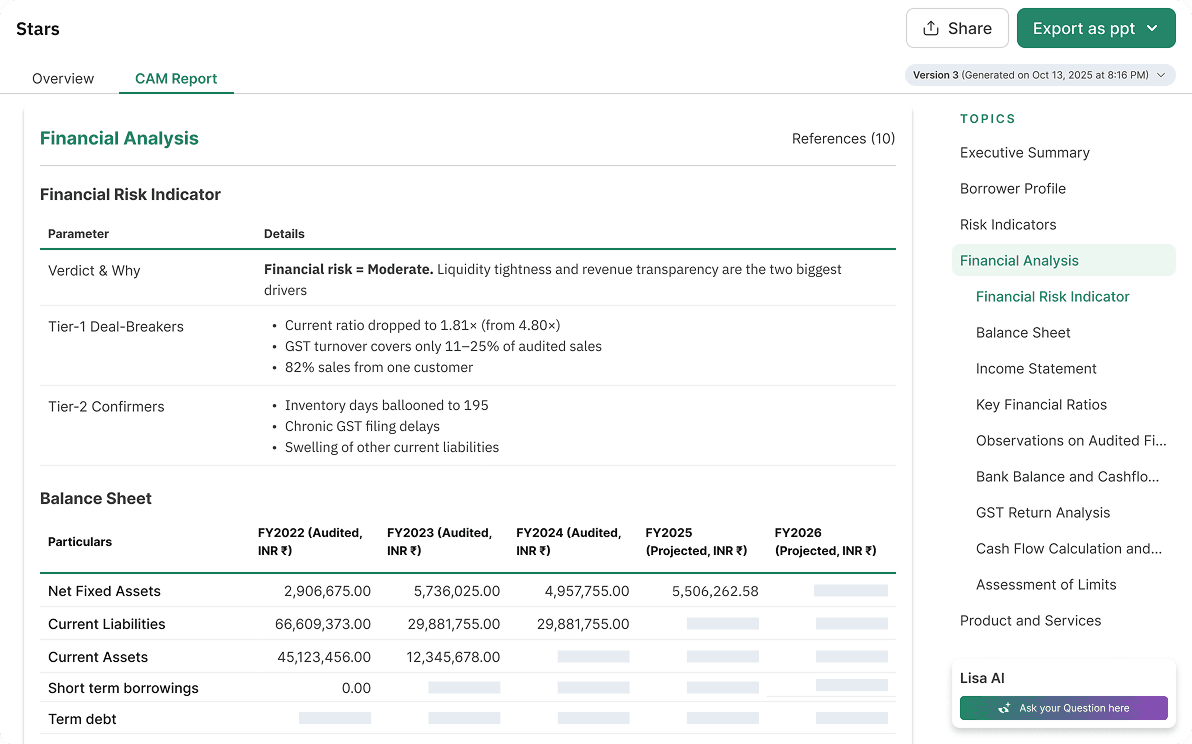1192x744 pixels.
Task: Navigate to Balance Sheet subtopic
Action: (x=1022, y=333)
